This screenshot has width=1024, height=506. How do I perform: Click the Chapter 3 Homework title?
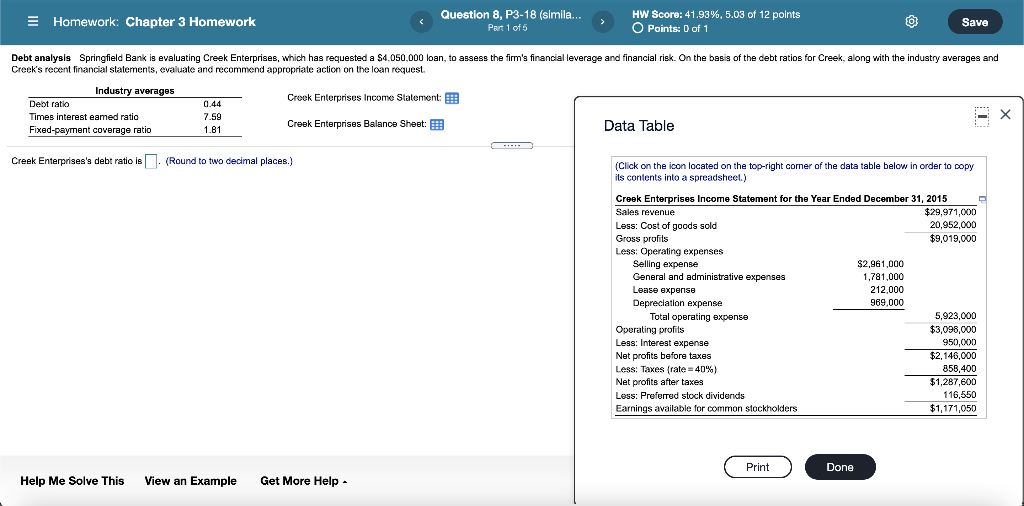191,22
